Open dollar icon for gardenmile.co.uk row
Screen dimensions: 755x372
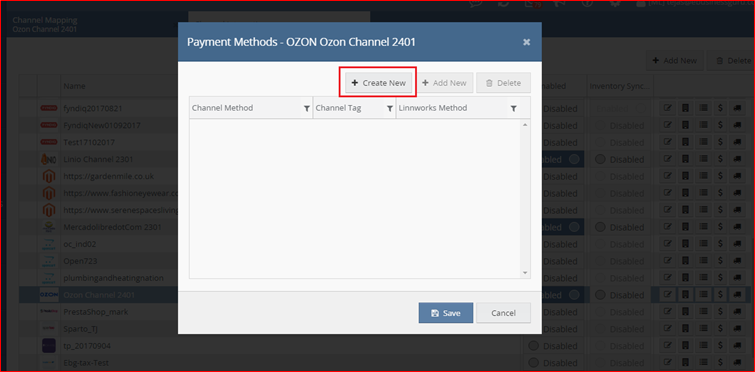point(720,176)
